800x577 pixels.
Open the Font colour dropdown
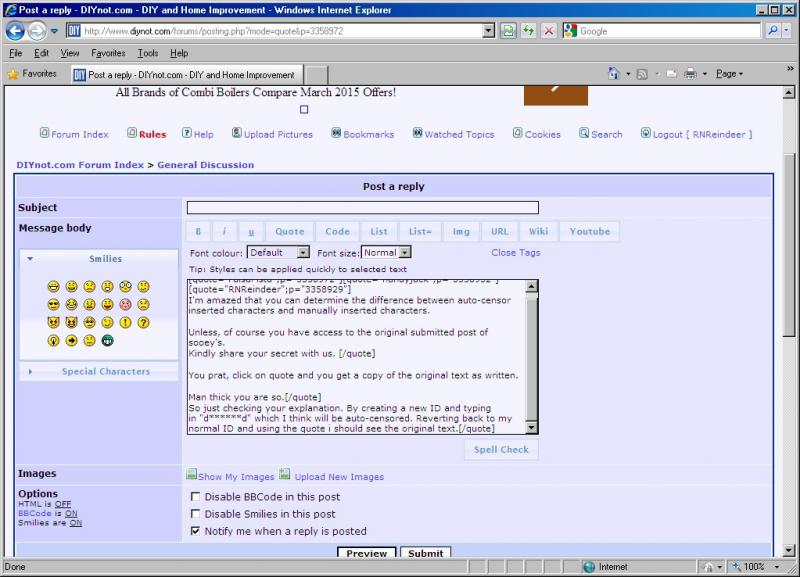278,253
